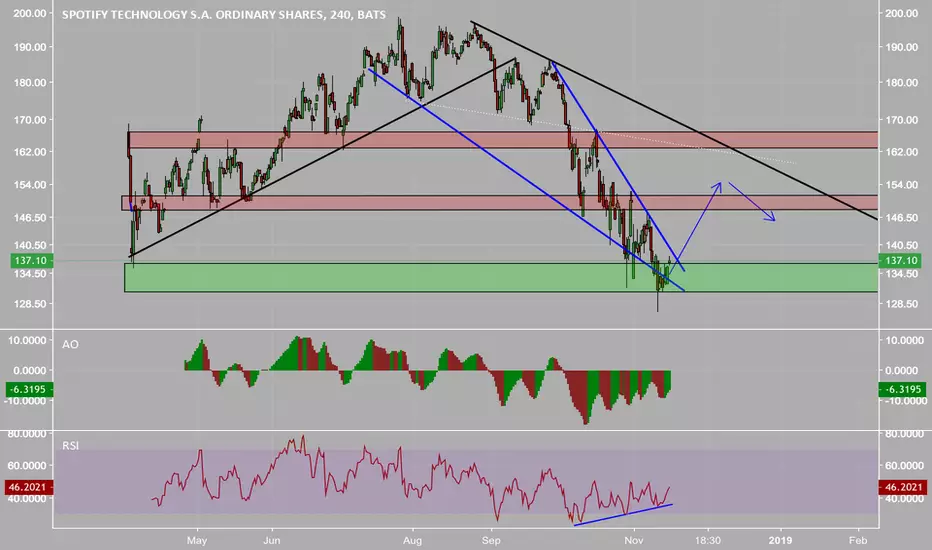Image resolution: width=932 pixels, height=550 pixels.
Task: Click the 18:30 label on the time axis
Action: click(x=708, y=540)
